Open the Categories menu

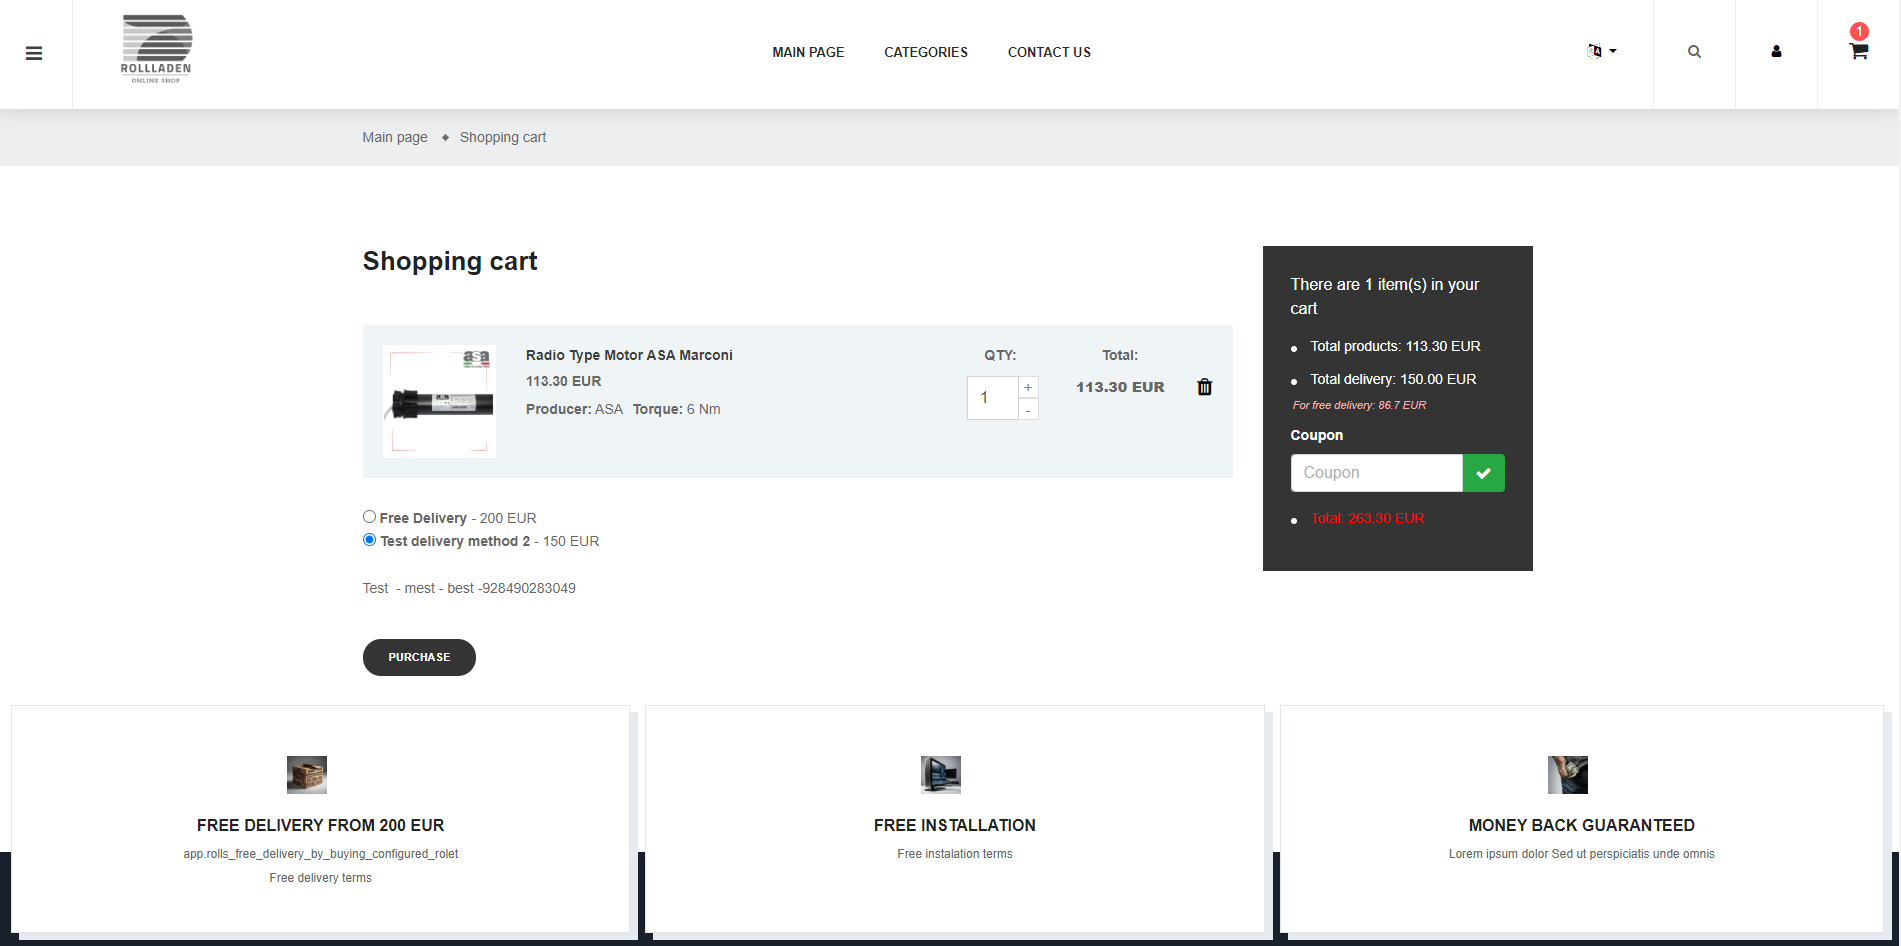[925, 52]
